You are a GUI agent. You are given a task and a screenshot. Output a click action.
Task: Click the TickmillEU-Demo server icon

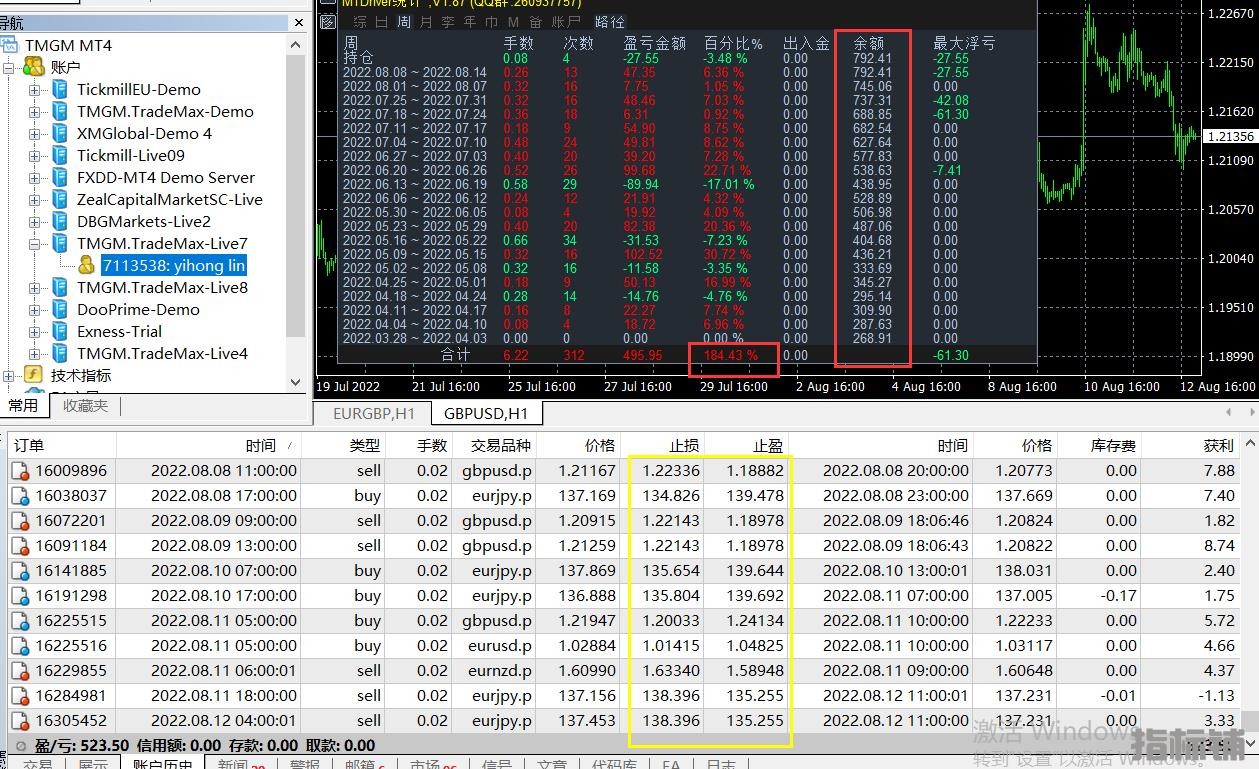(60, 90)
